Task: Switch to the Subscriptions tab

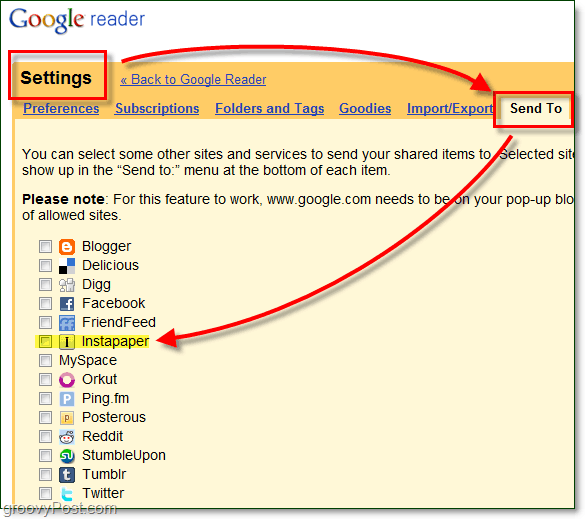Action: 157,109
